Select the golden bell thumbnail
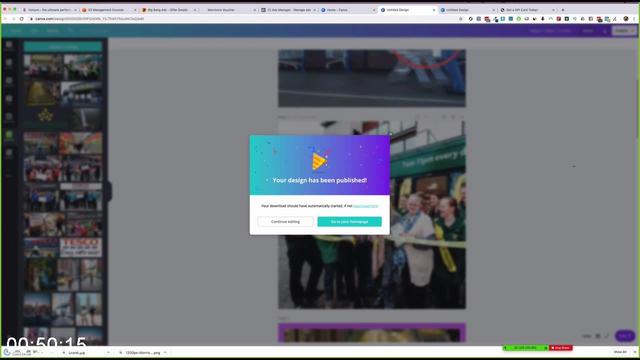This screenshot has width=640, height=360. point(42,93)
